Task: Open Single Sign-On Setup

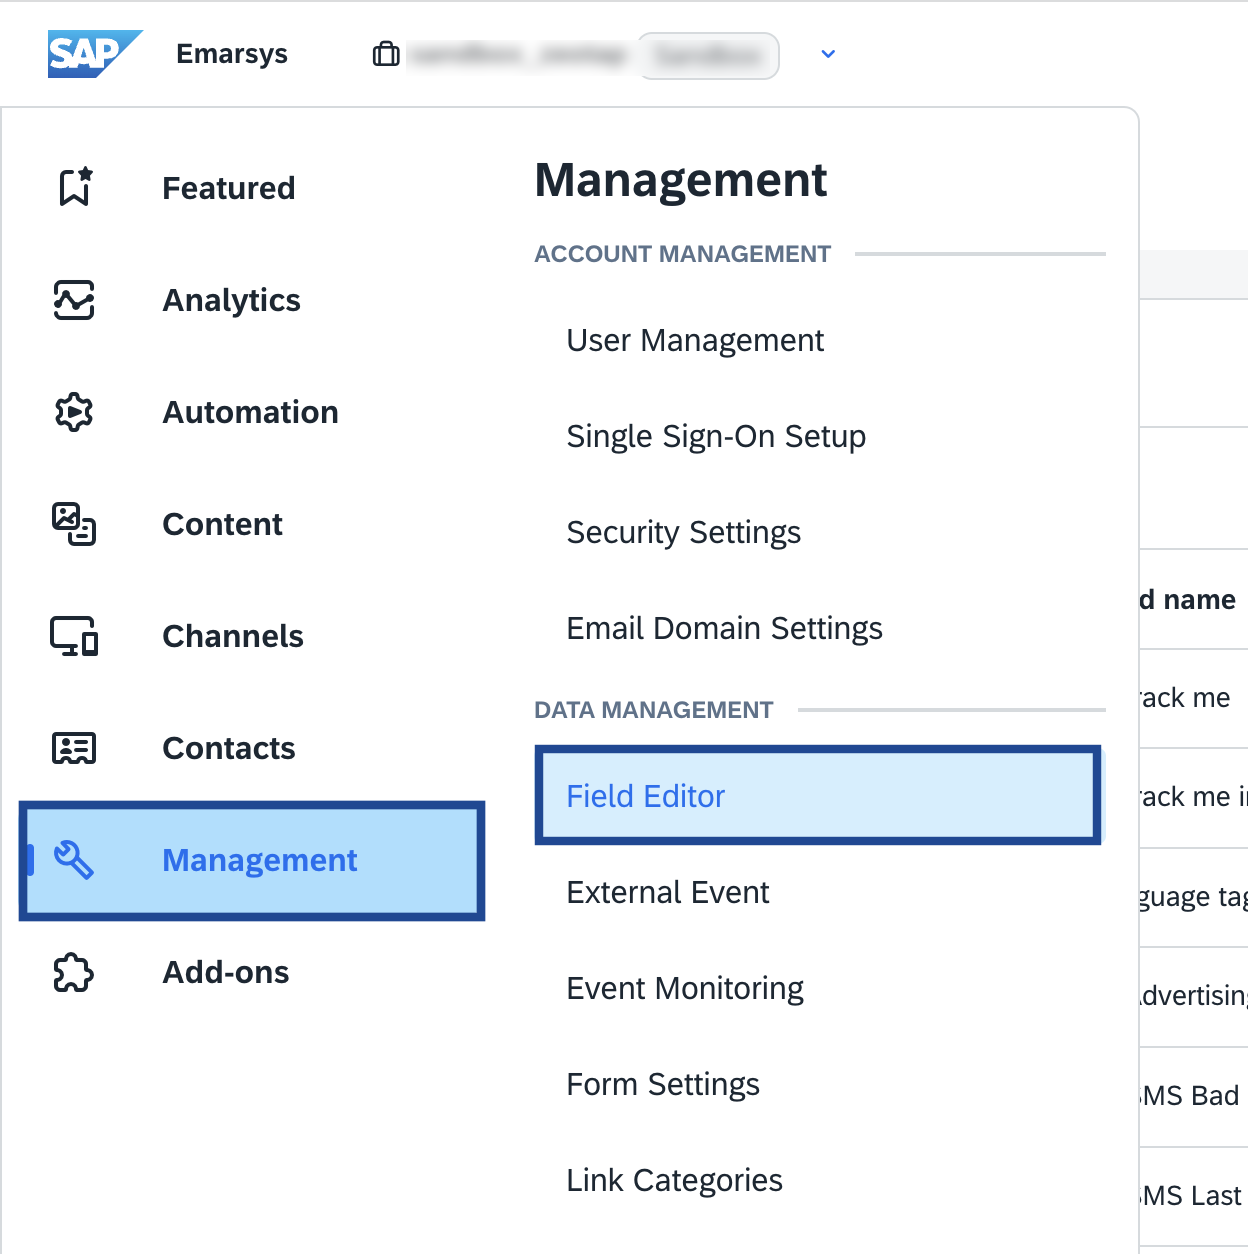Action: click(716, 437)
